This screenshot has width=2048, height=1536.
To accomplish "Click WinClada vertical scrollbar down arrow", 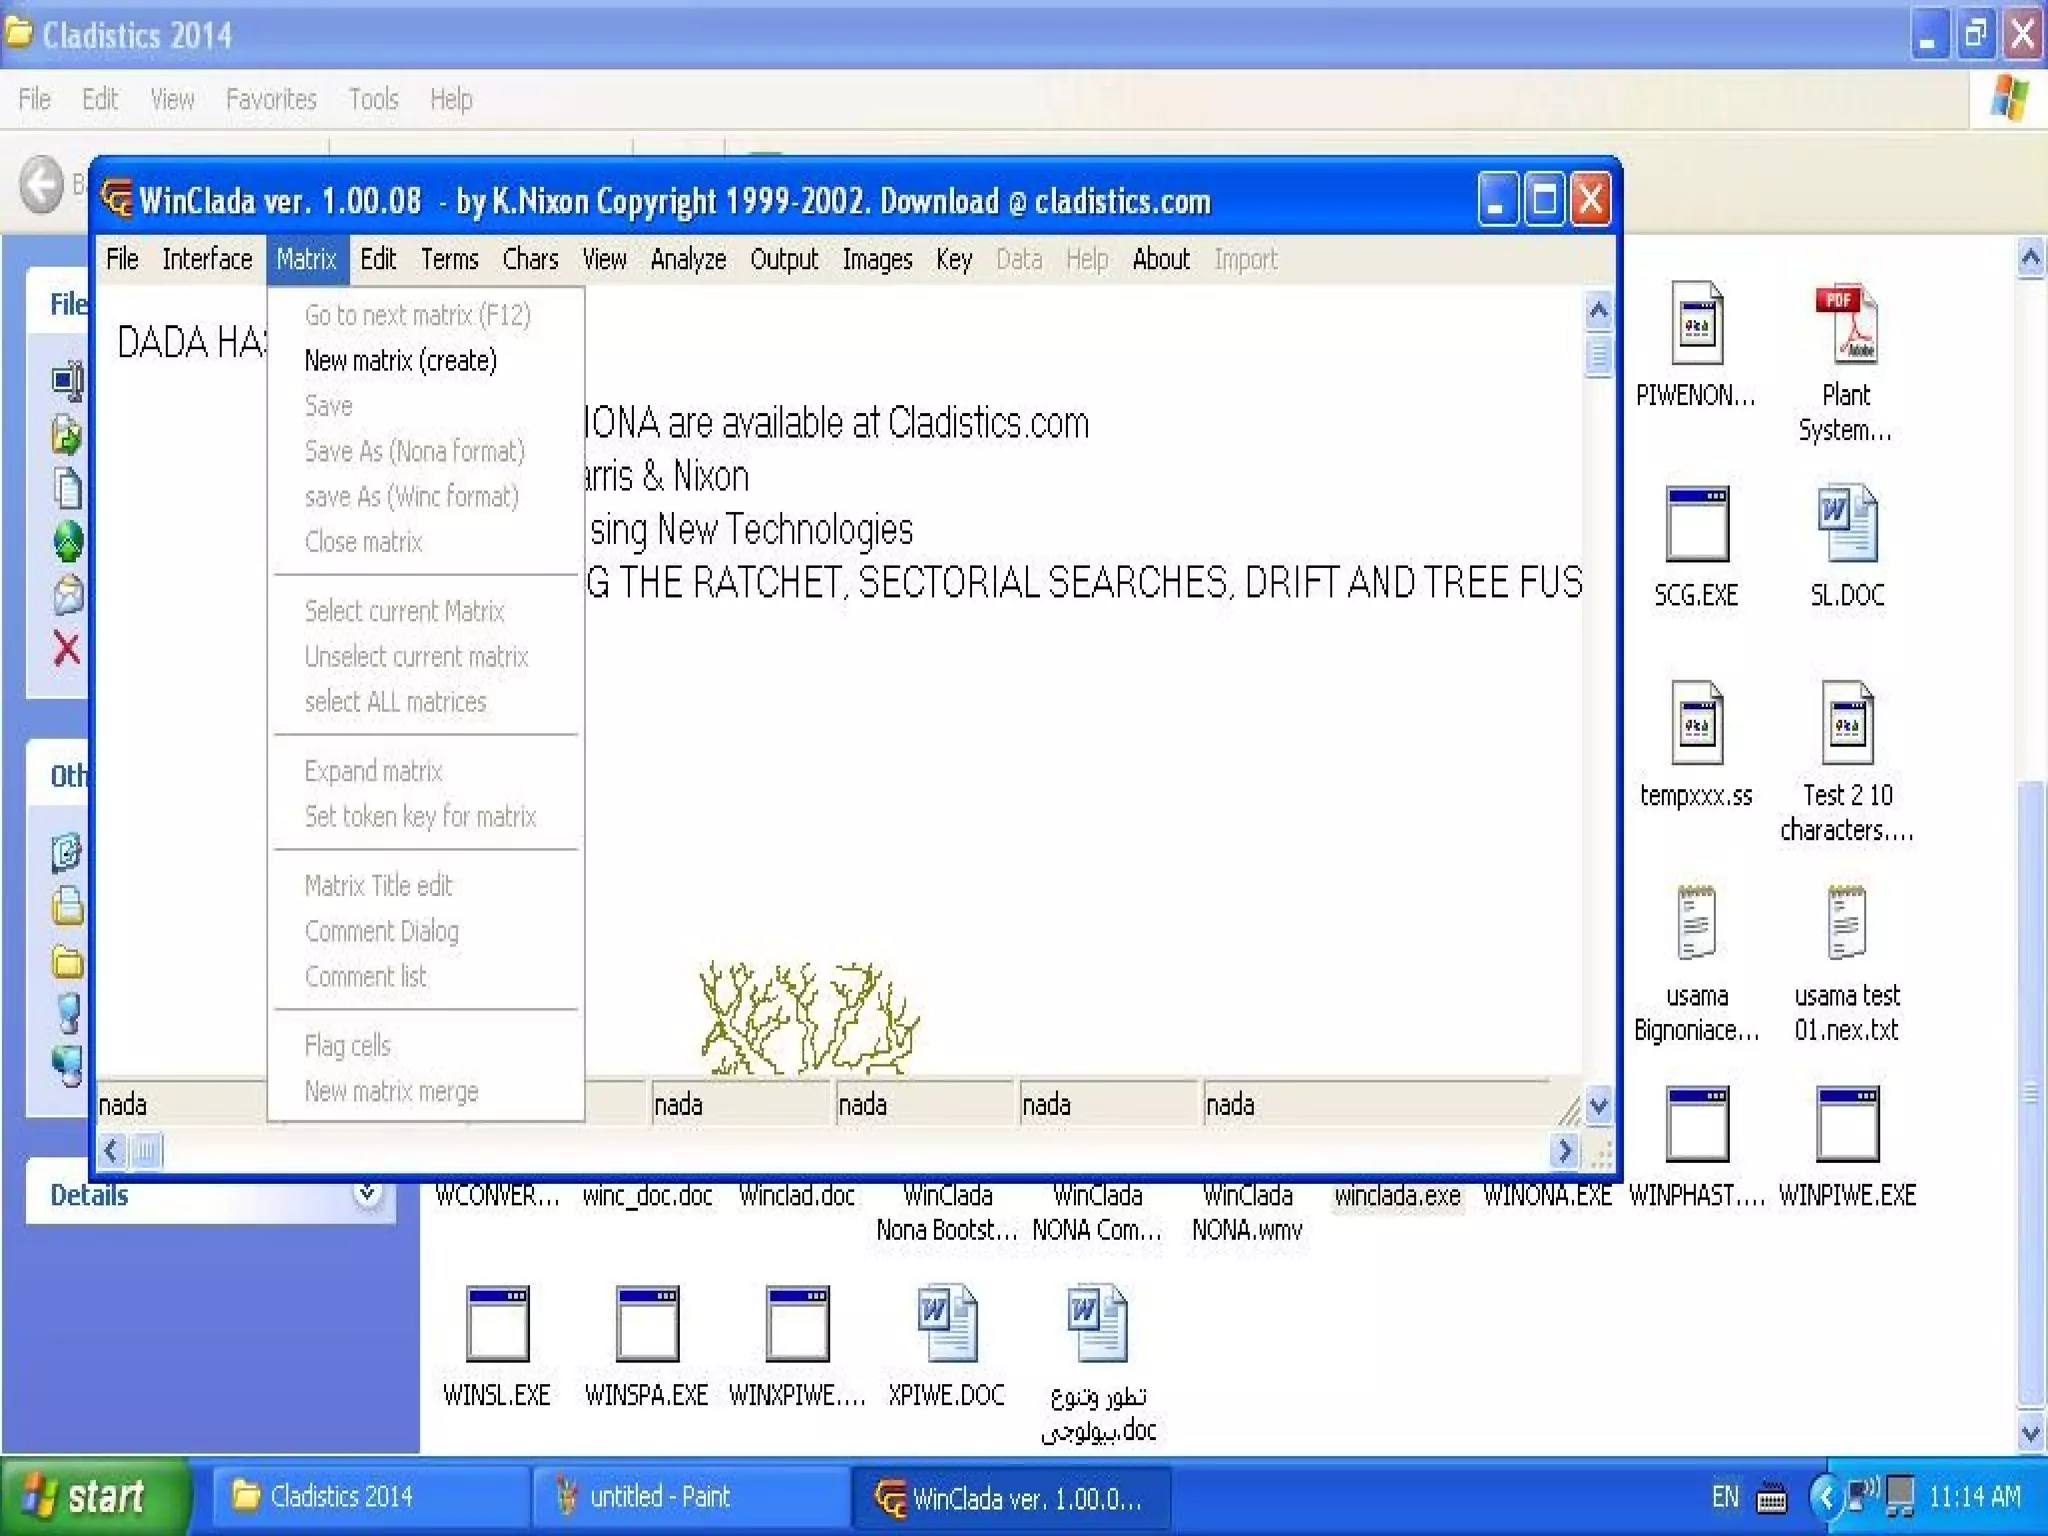I will (1598, 1105).
